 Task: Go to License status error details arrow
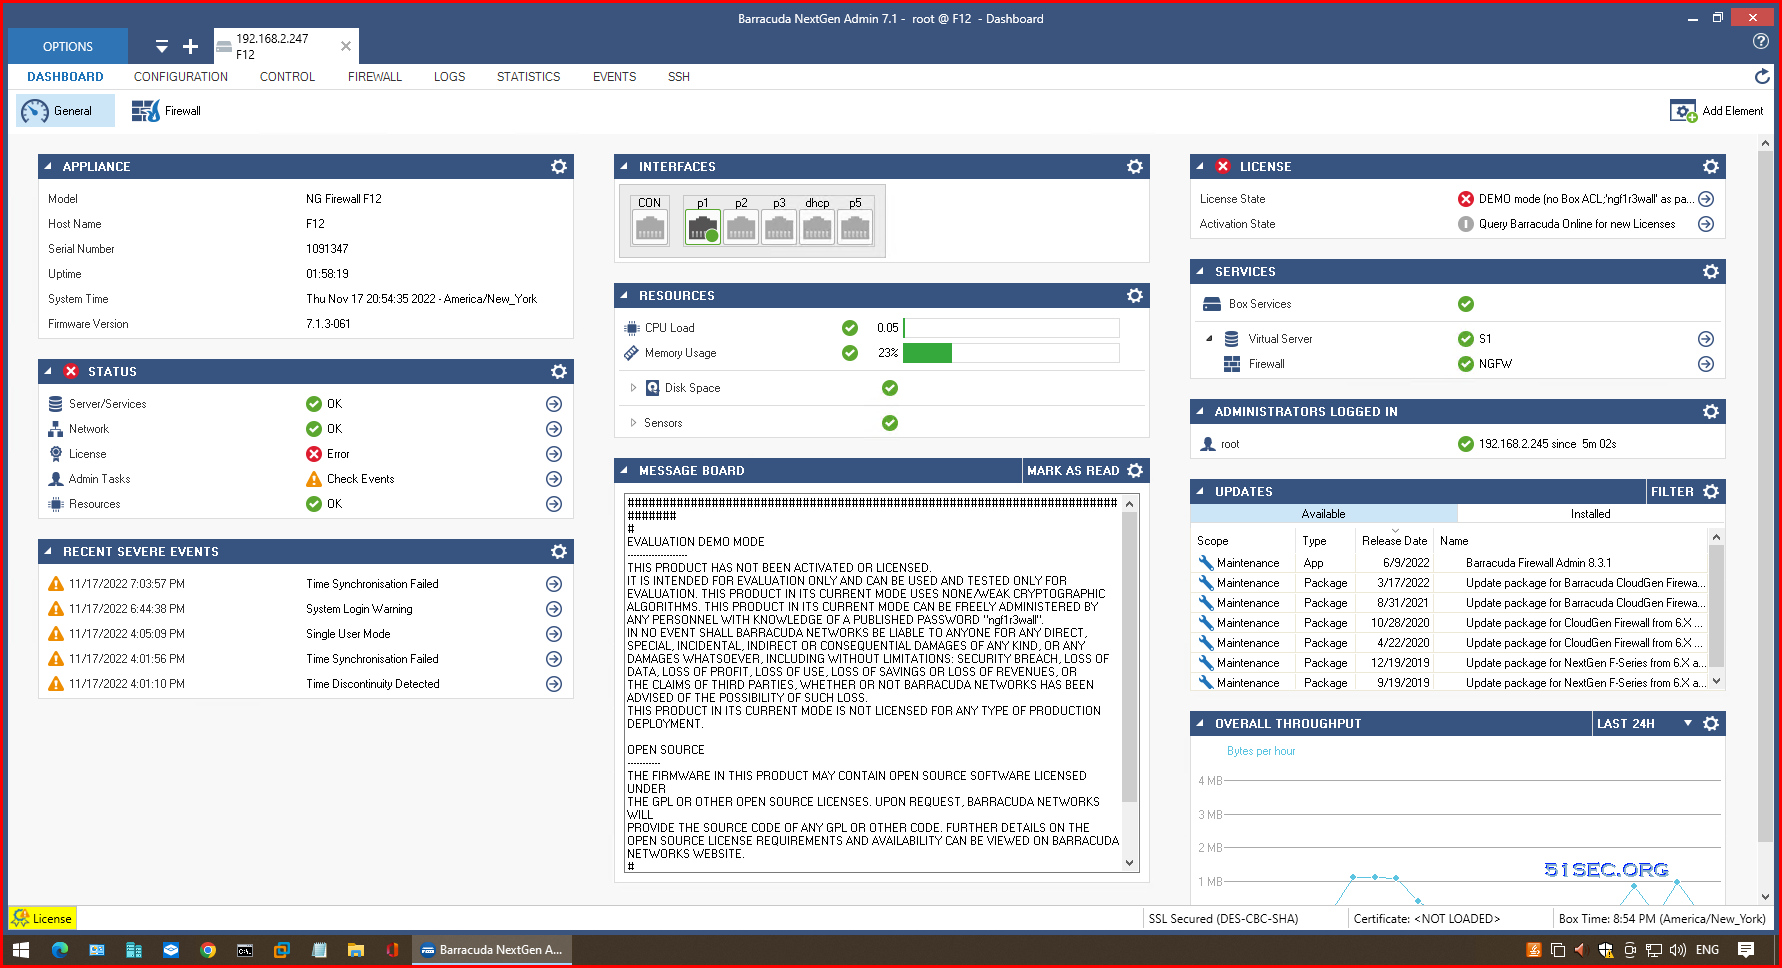coord(554,454)
